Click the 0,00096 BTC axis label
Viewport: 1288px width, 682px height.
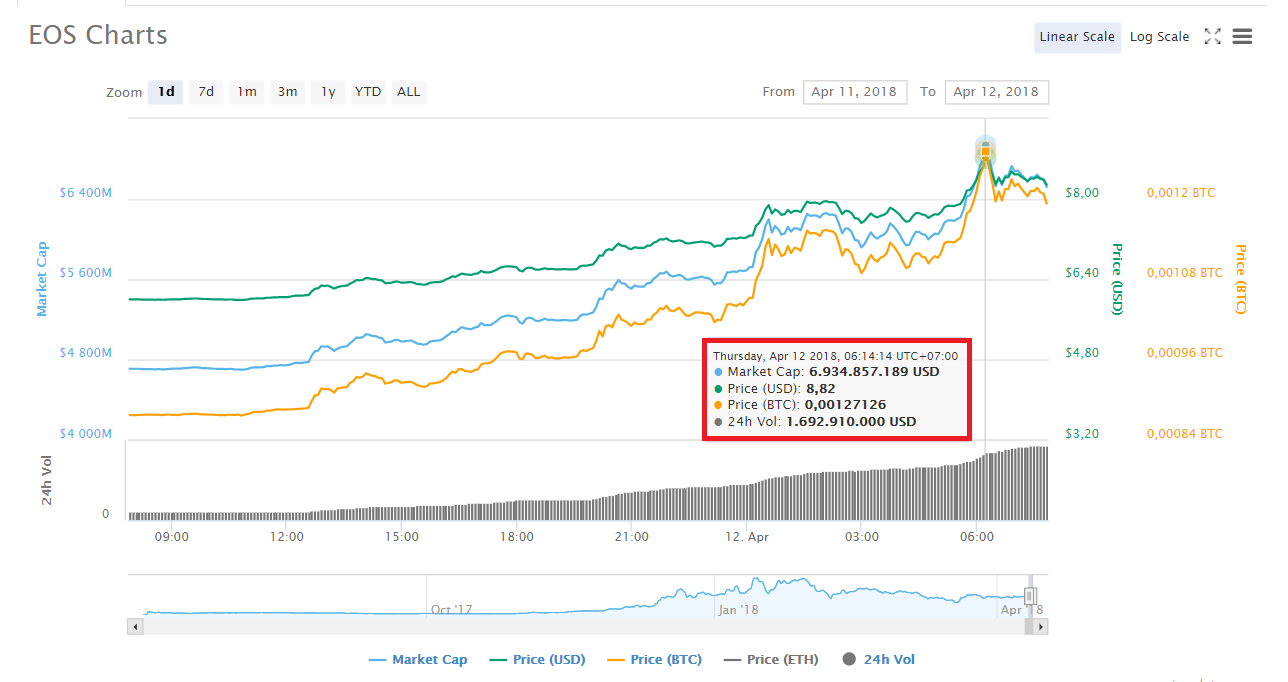pos(1184,353)
